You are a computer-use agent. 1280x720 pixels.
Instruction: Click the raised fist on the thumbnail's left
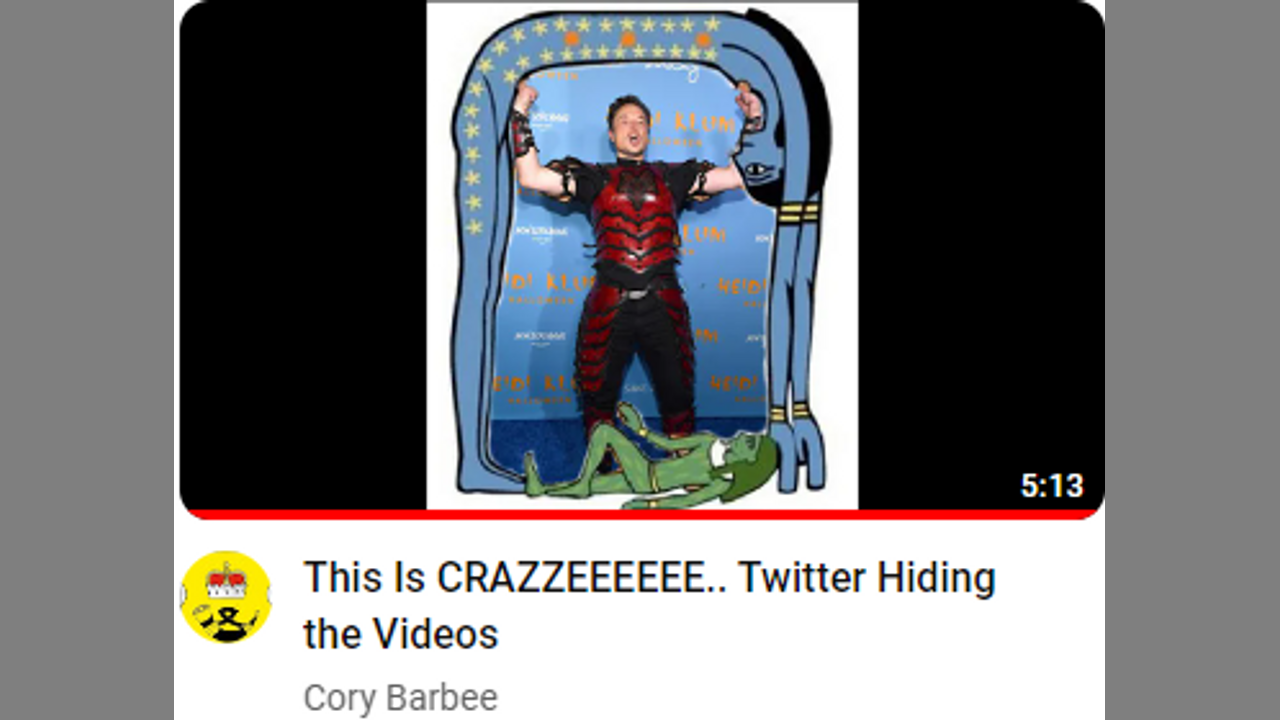coord(525,95)
